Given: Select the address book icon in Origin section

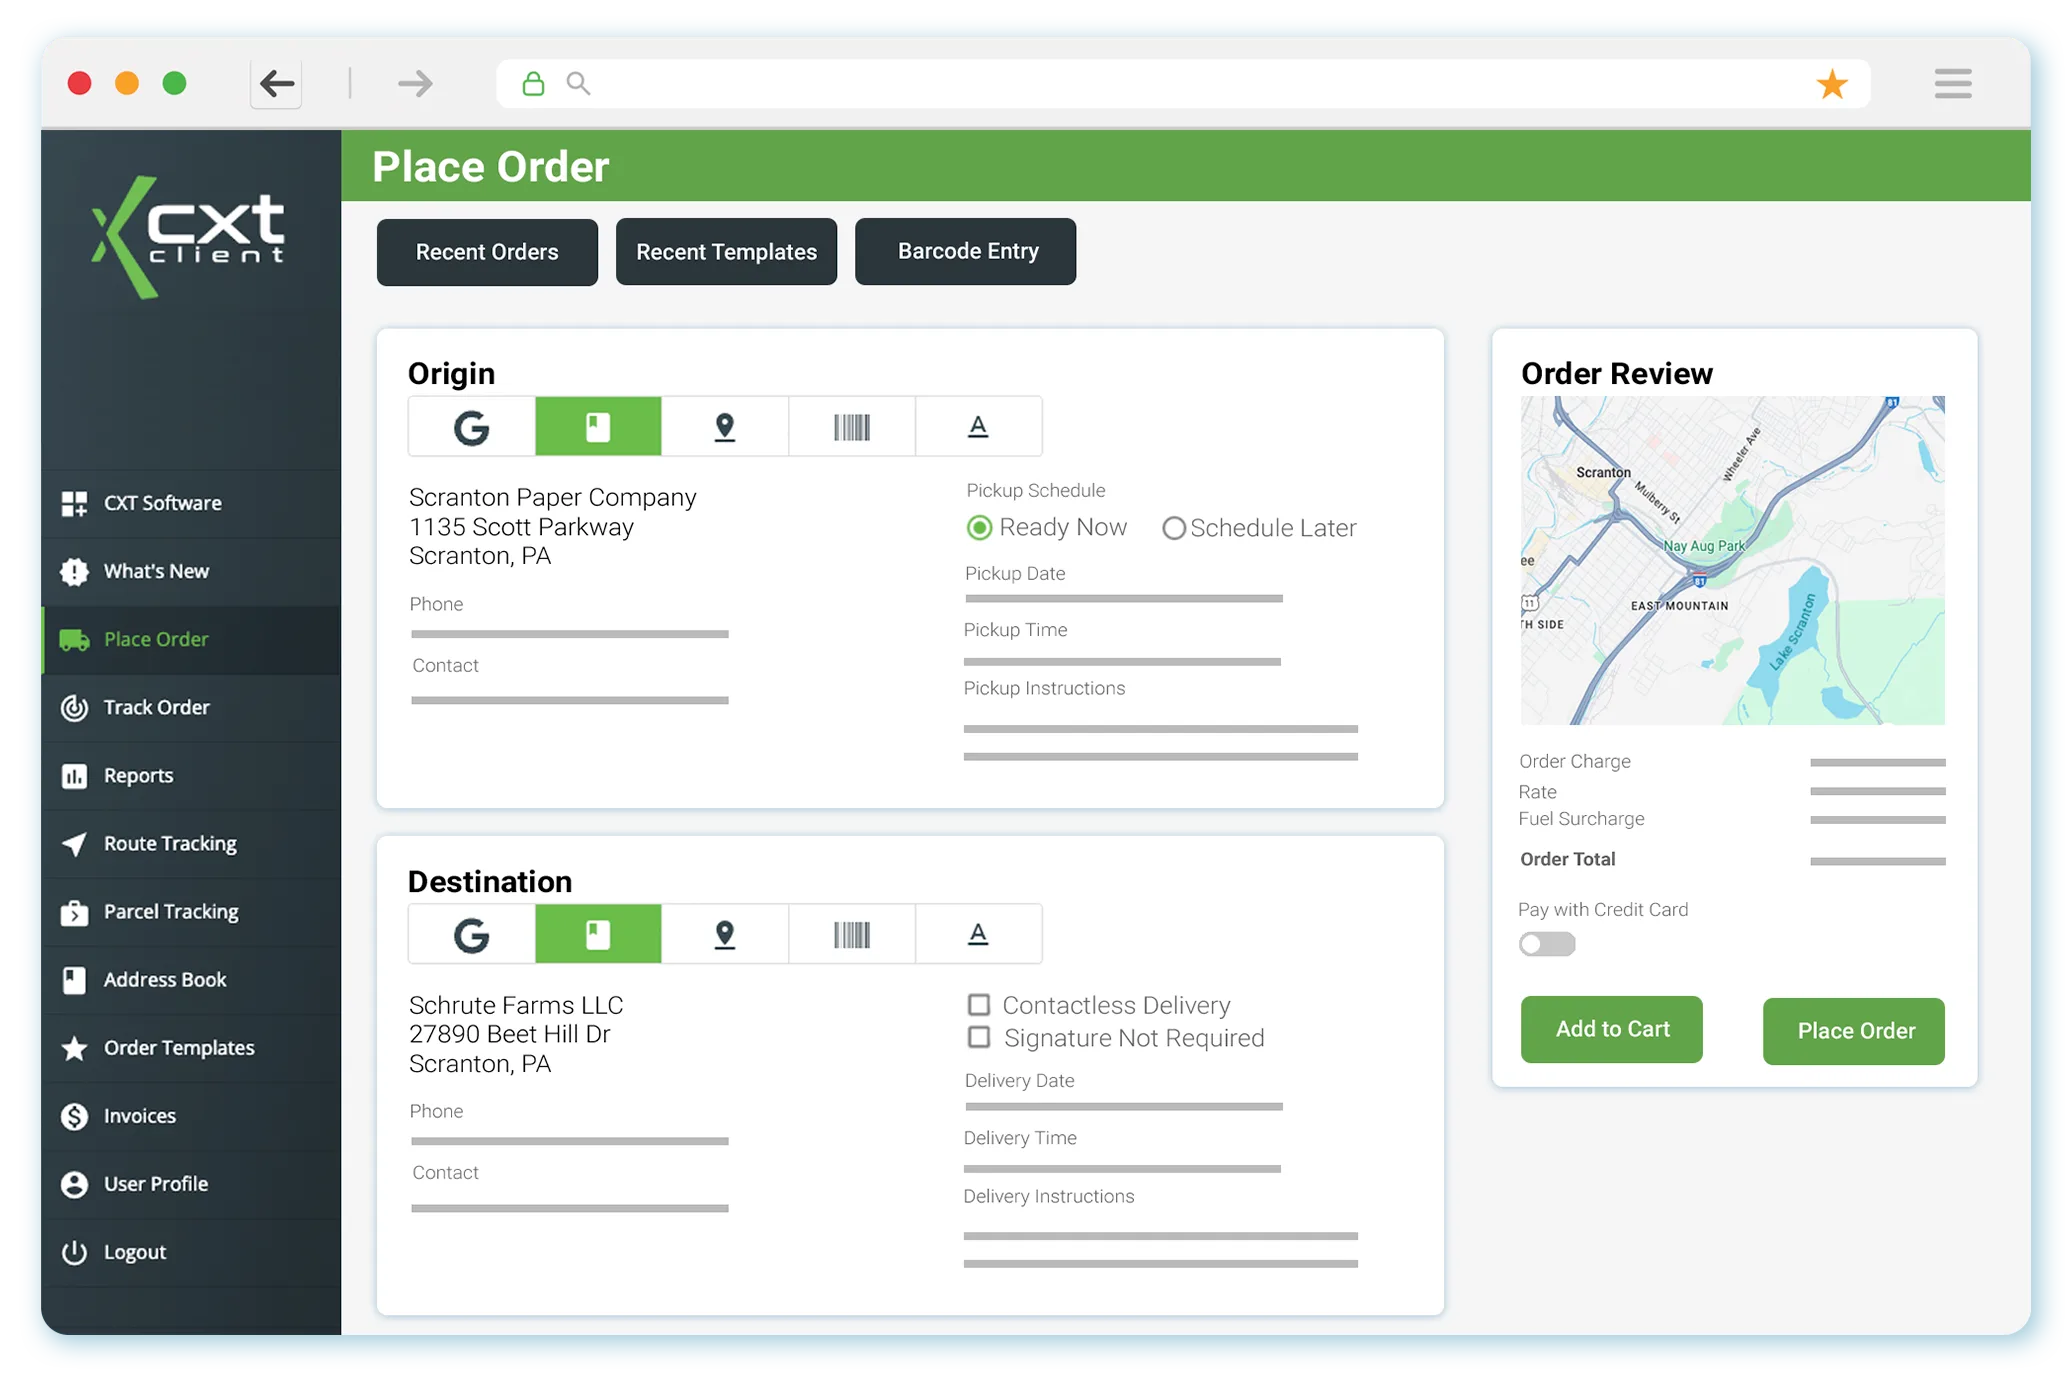Looking at the screenshot, I should [x=598, y=426].
